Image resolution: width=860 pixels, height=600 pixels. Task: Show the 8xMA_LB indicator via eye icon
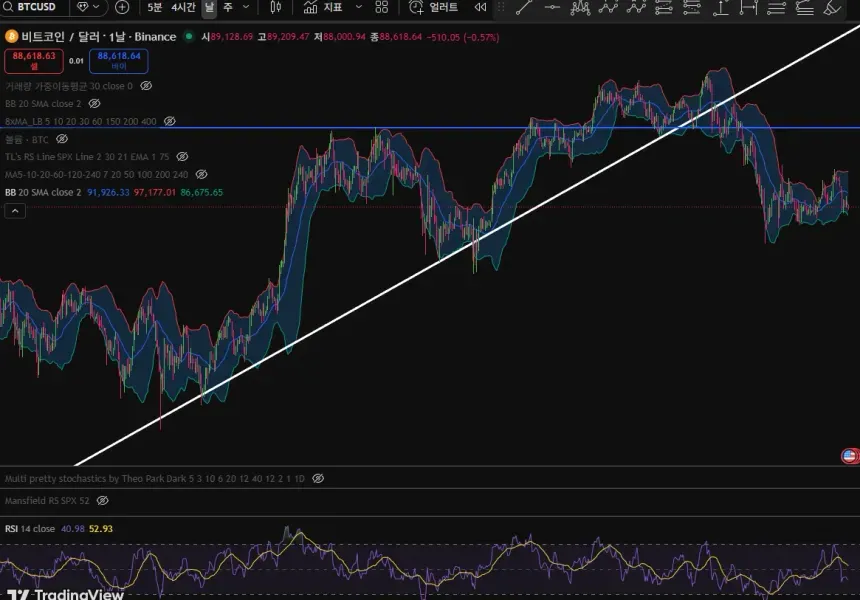pos(169,121)
